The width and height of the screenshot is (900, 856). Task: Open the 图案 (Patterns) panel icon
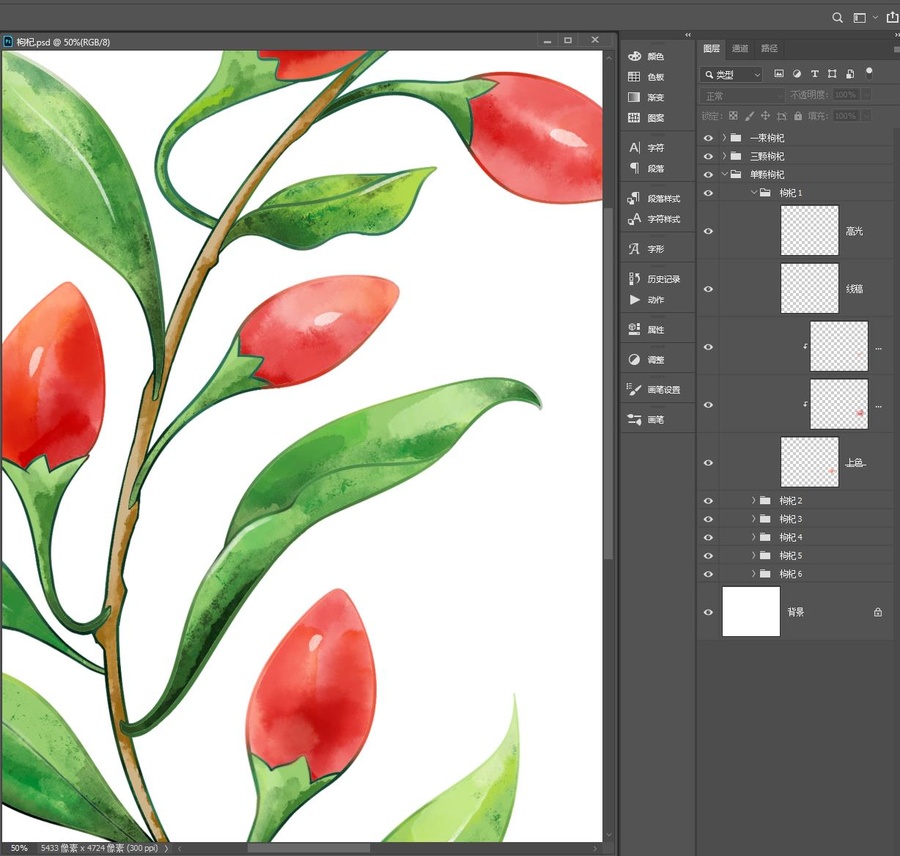click(634, 118)
